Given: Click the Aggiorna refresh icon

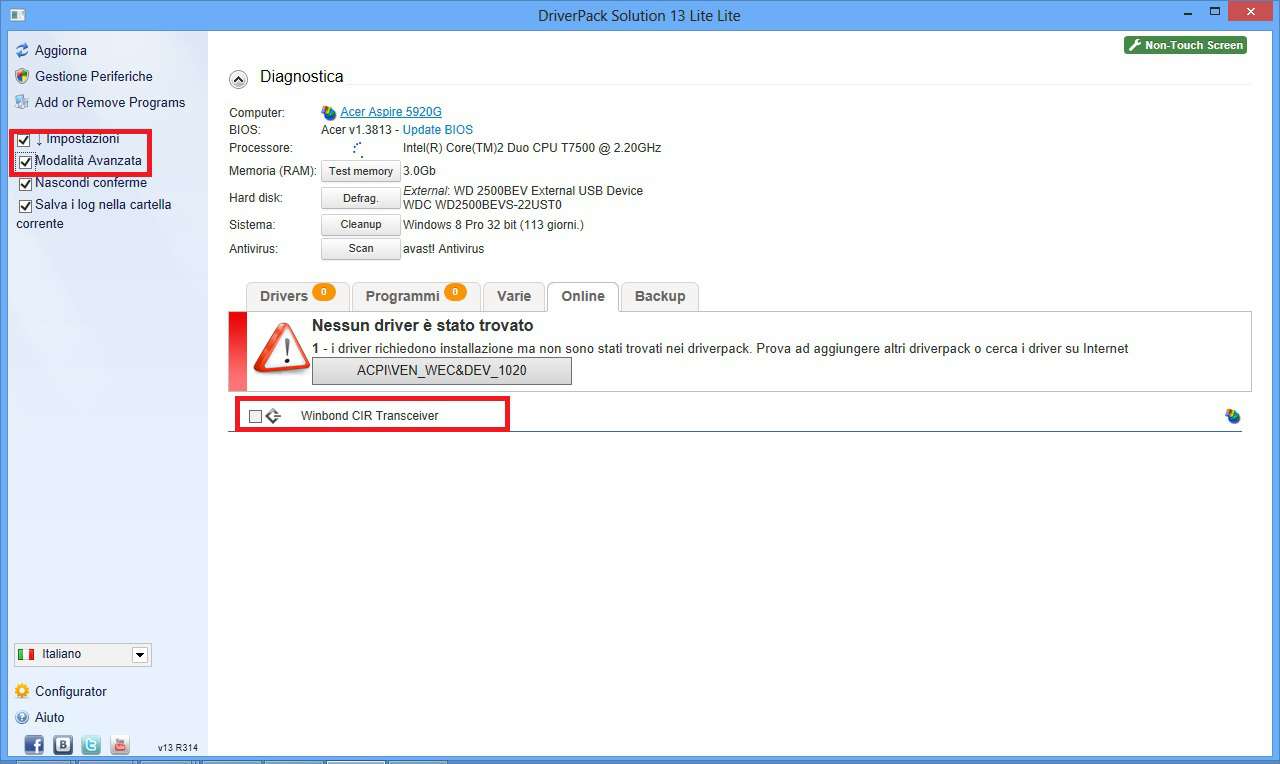Looking at the screenshot, I should pyautogui.click(x=22, y=50).
